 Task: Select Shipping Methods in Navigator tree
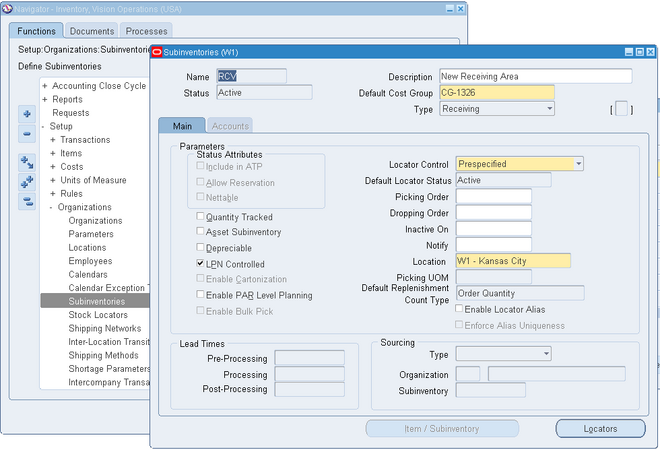coord(104,355)
